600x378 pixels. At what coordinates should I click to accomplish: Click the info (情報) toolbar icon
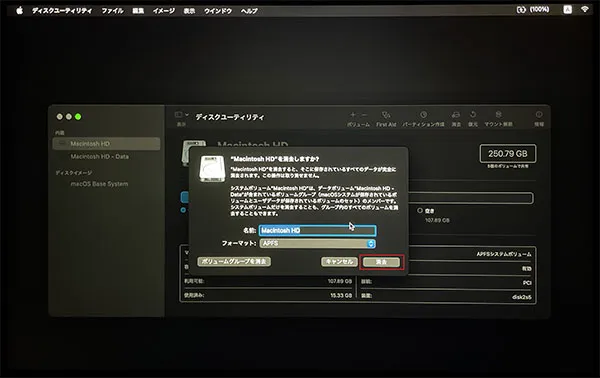539,115
